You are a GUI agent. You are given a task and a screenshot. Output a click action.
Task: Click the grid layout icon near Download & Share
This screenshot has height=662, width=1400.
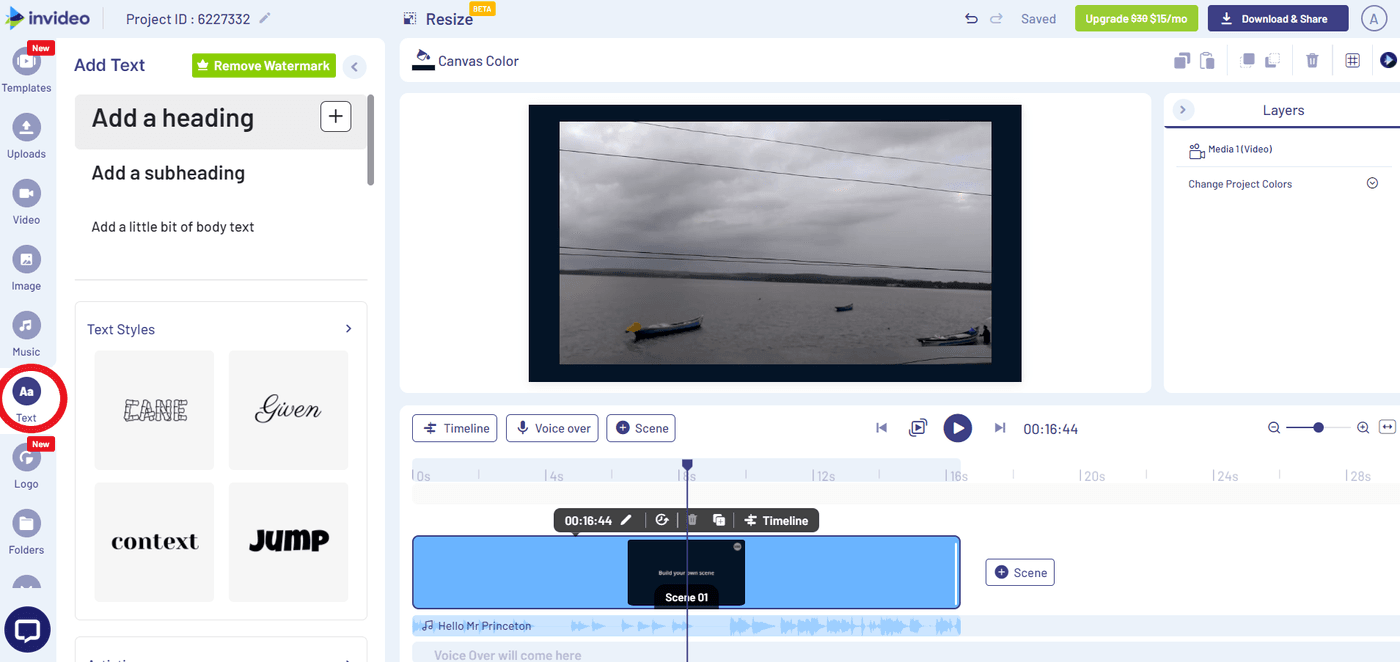point(1352,60)
